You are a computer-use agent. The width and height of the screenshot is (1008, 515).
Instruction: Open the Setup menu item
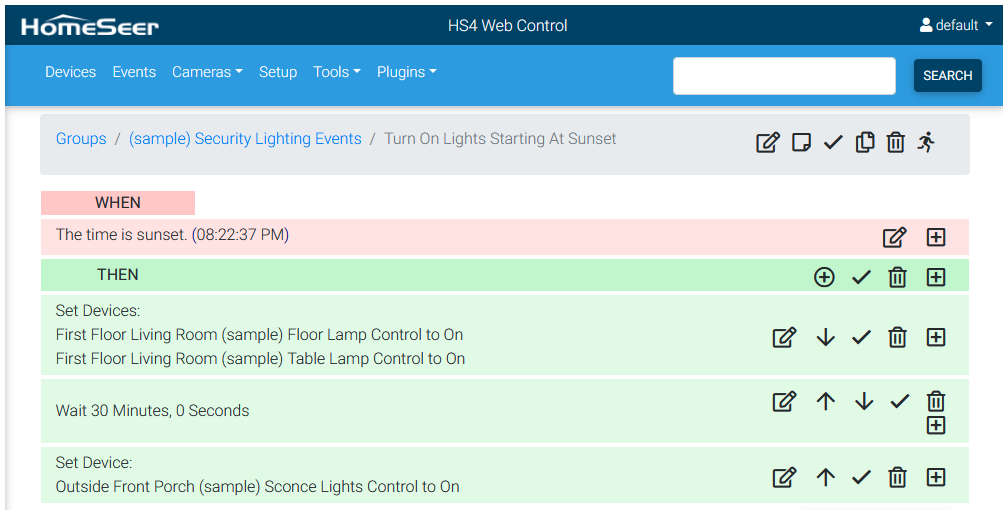(x=278, y=72)
